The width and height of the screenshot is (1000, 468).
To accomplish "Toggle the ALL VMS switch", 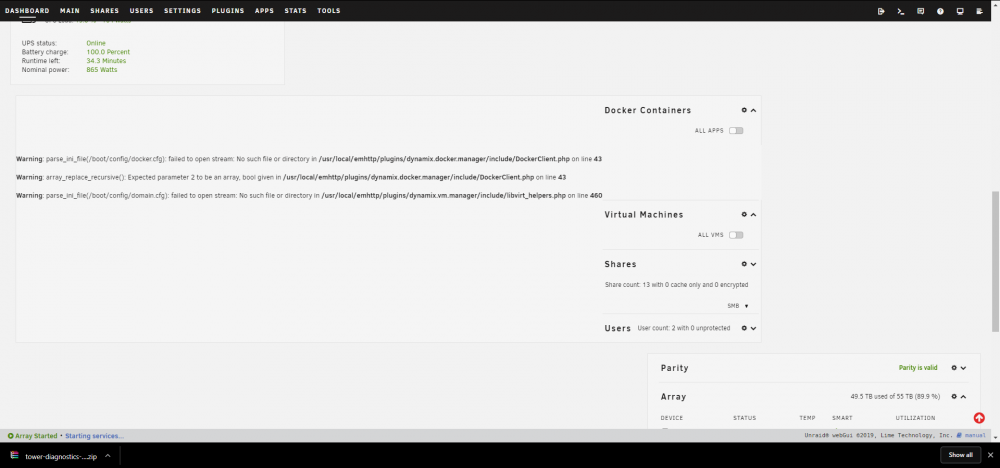I will coord(736,235).
